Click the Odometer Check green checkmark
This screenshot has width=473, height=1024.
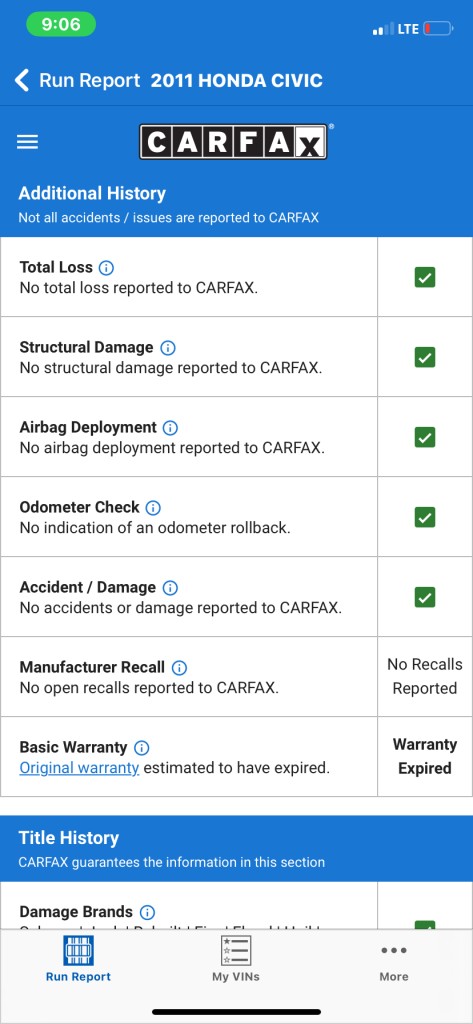(x=425, y=517)
